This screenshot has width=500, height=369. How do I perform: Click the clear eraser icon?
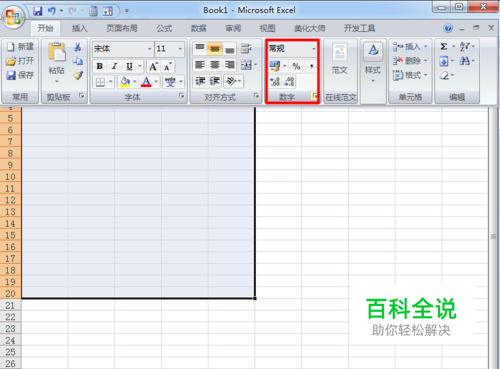point(444,76)
